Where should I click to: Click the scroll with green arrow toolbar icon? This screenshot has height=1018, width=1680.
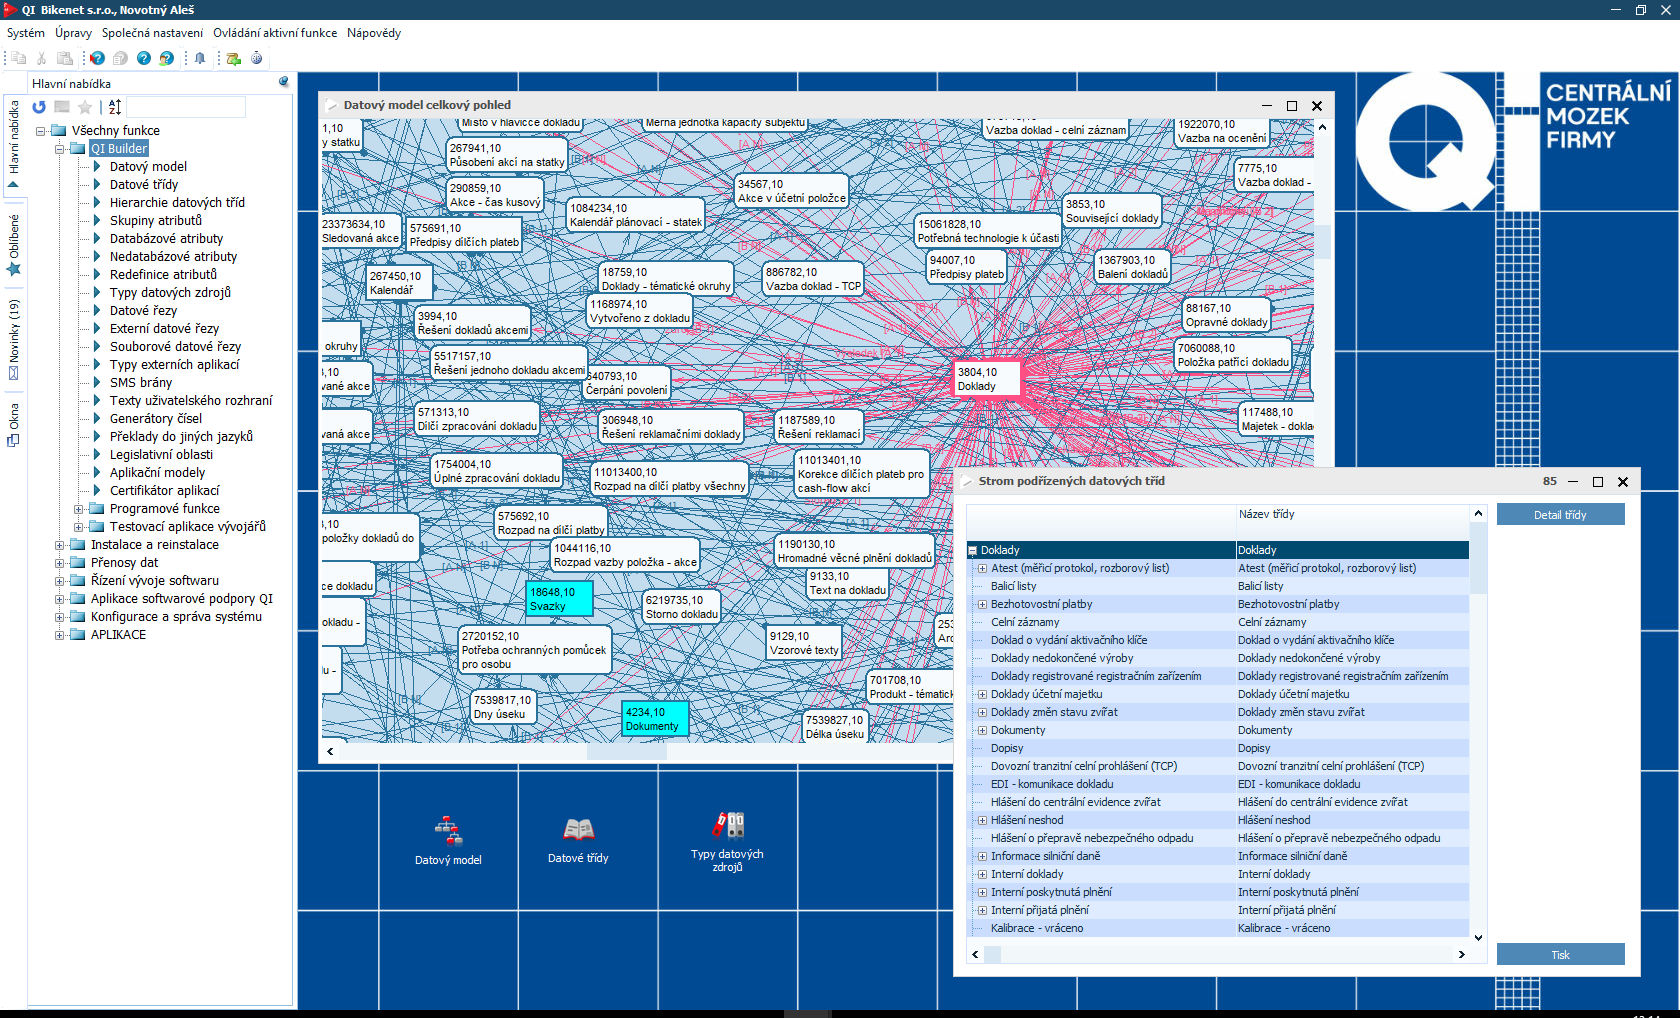point(233,58)
